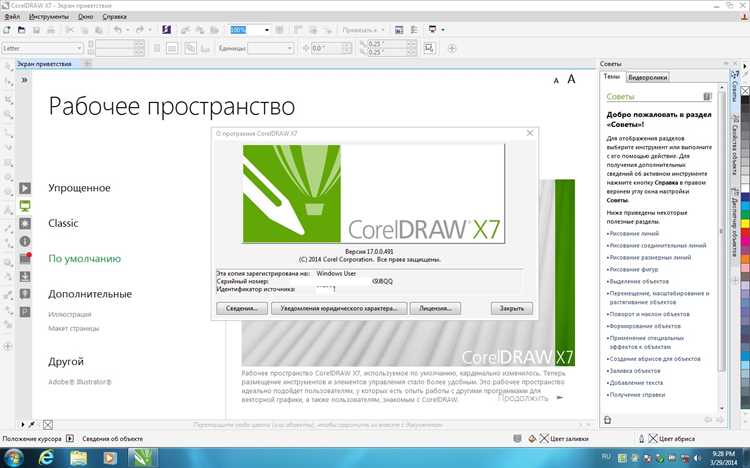The image size is (750, 468).
Task: Click the fill bucket icon in status bar
Action: (532, 438)
